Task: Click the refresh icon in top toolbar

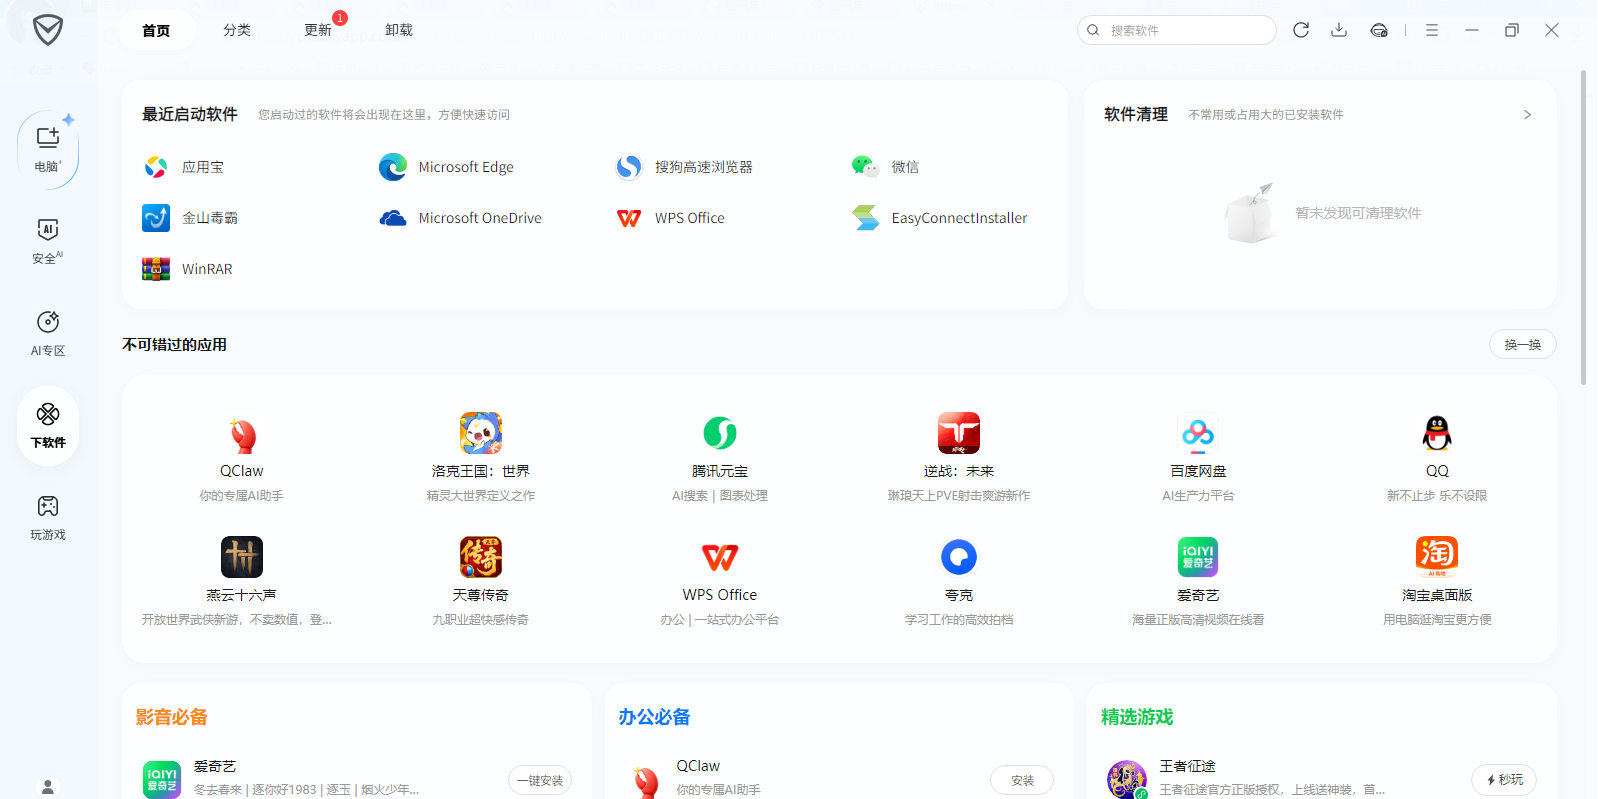Action: 1300,30
